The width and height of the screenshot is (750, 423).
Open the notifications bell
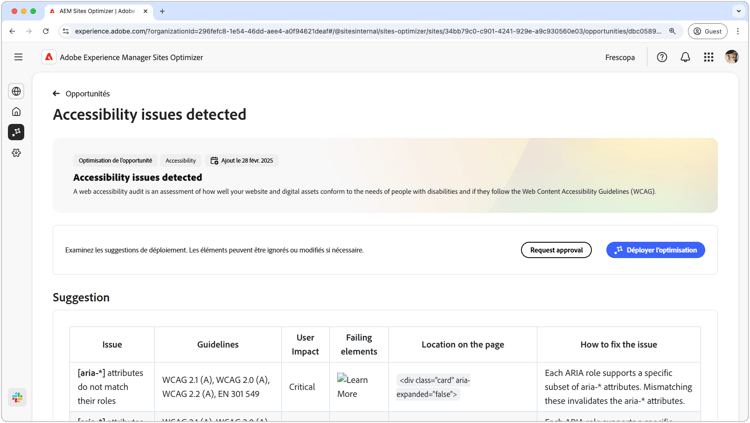point(685,57)
